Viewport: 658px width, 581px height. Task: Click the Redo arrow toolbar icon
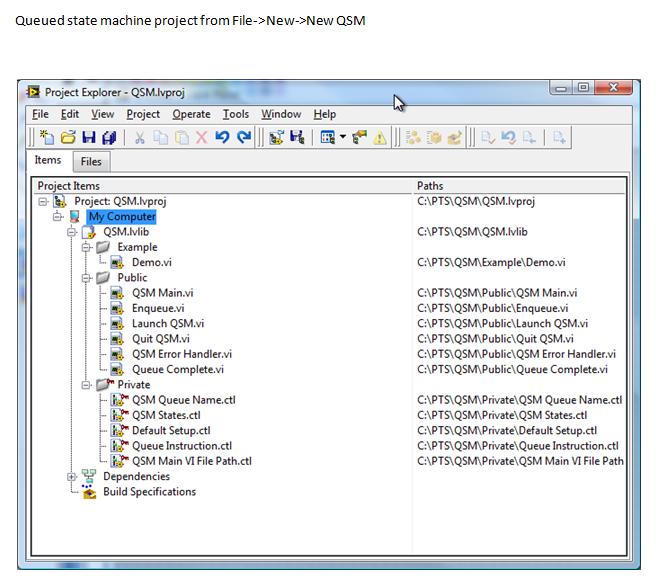pyautogui.click(x=244, y=137)
